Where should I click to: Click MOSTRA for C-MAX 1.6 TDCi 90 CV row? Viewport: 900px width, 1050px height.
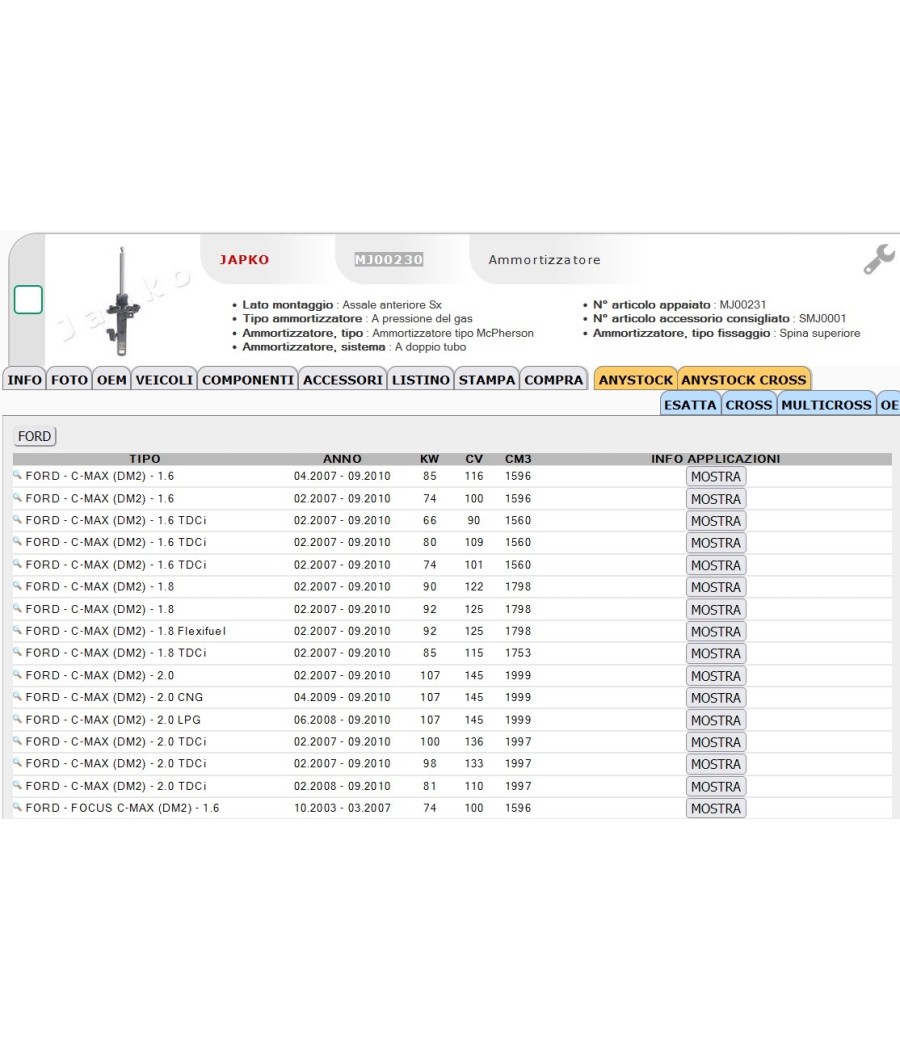click(716, 520)
